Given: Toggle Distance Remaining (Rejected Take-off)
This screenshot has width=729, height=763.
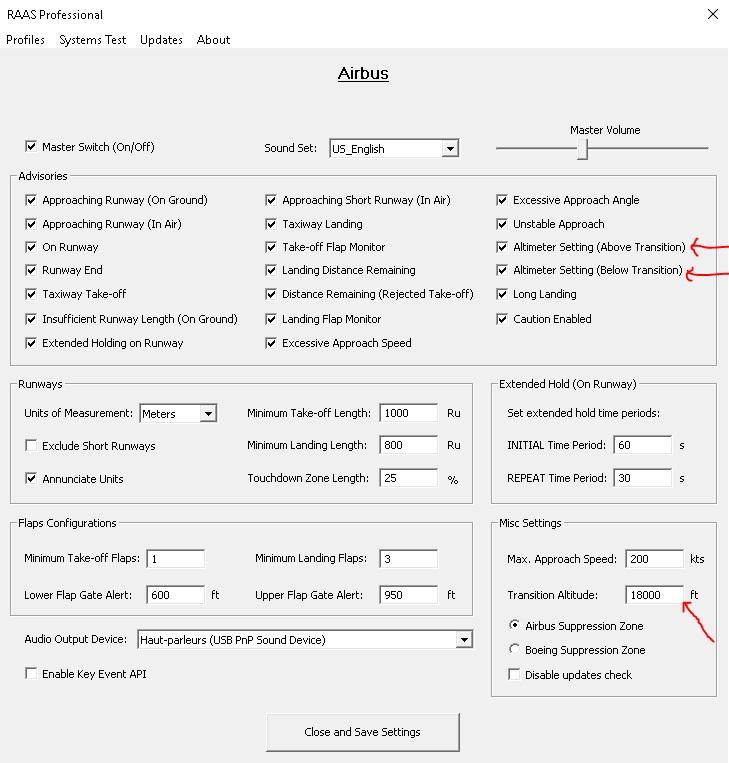Looking at the screenshot, I should (271, 294).
